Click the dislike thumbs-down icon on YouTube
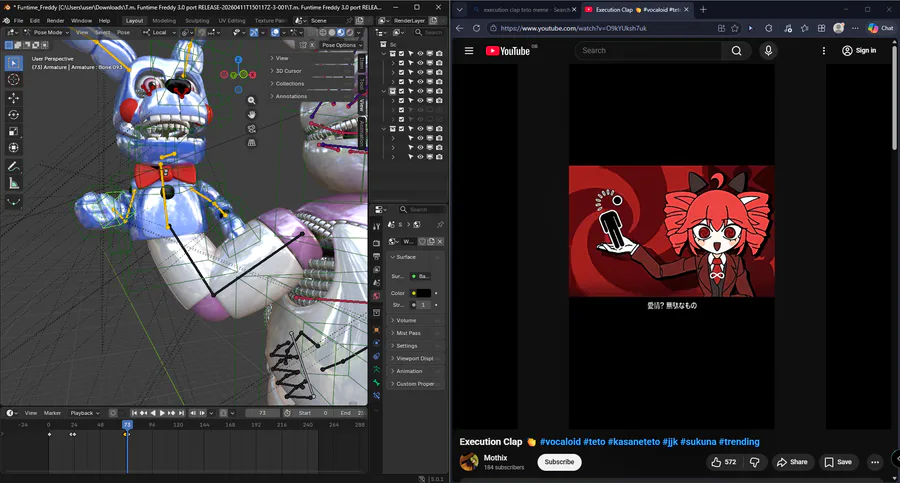This screenshot has height=483, width=900. pyautogui.click(x=755, y=462)
